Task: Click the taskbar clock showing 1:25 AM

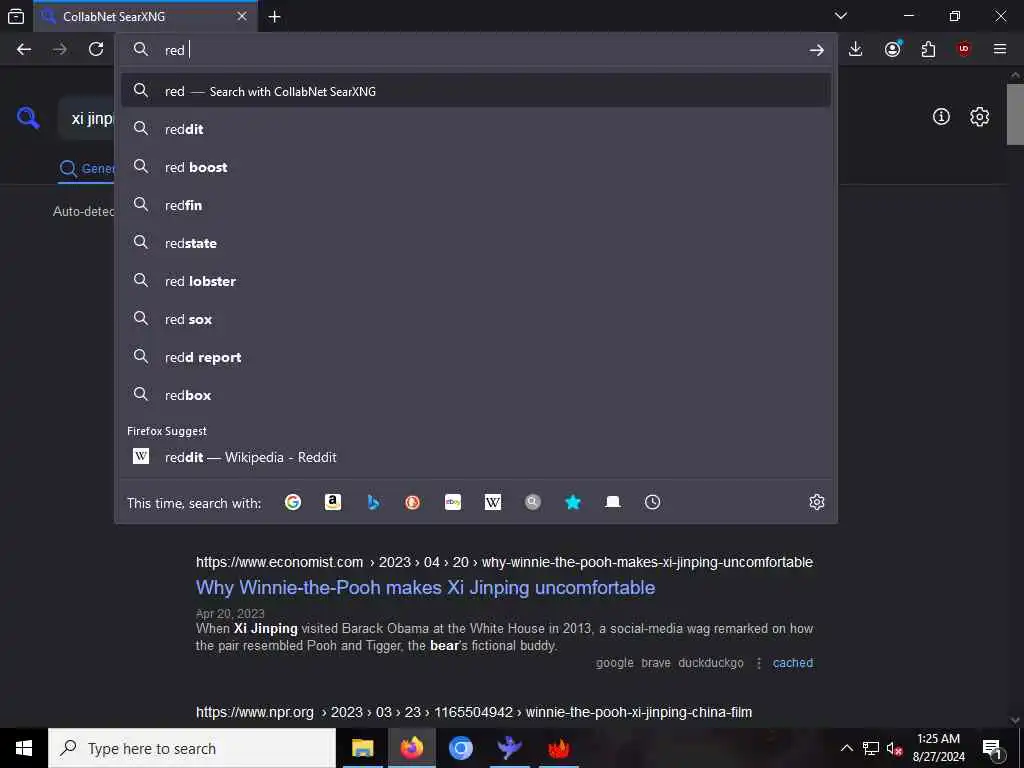Action: pos(938,748)
